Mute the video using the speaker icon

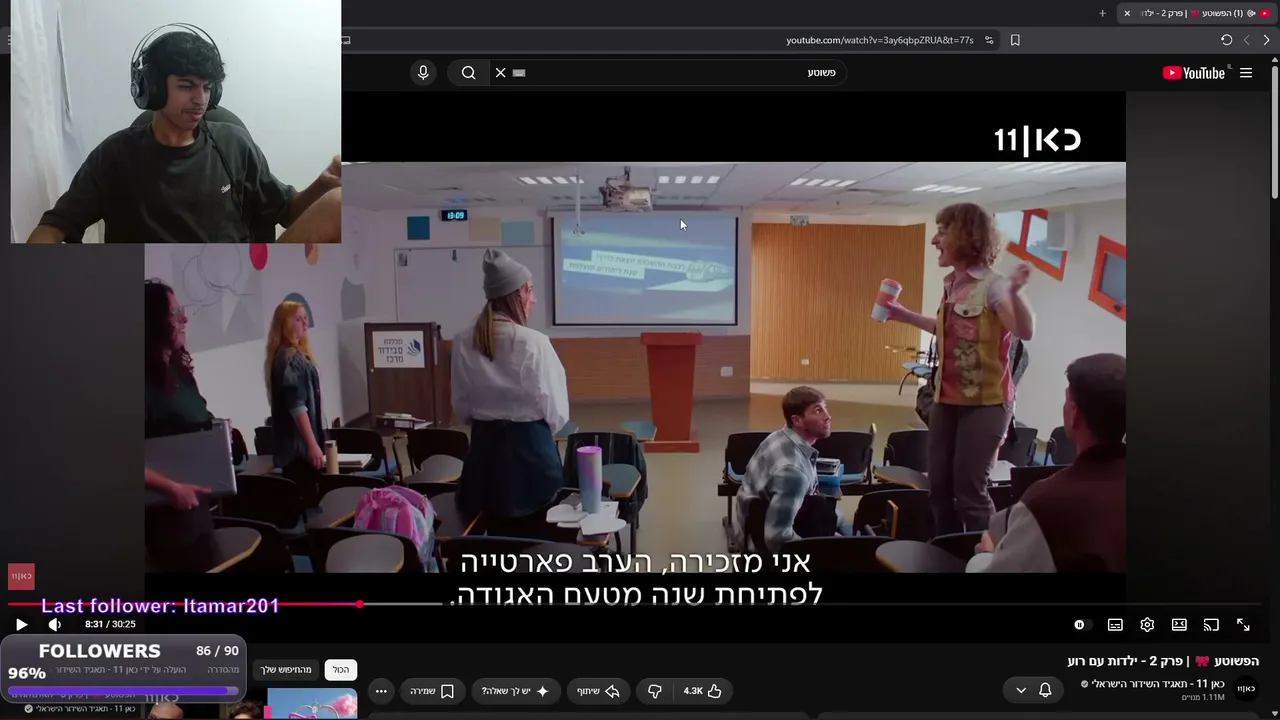coord(55,625)
